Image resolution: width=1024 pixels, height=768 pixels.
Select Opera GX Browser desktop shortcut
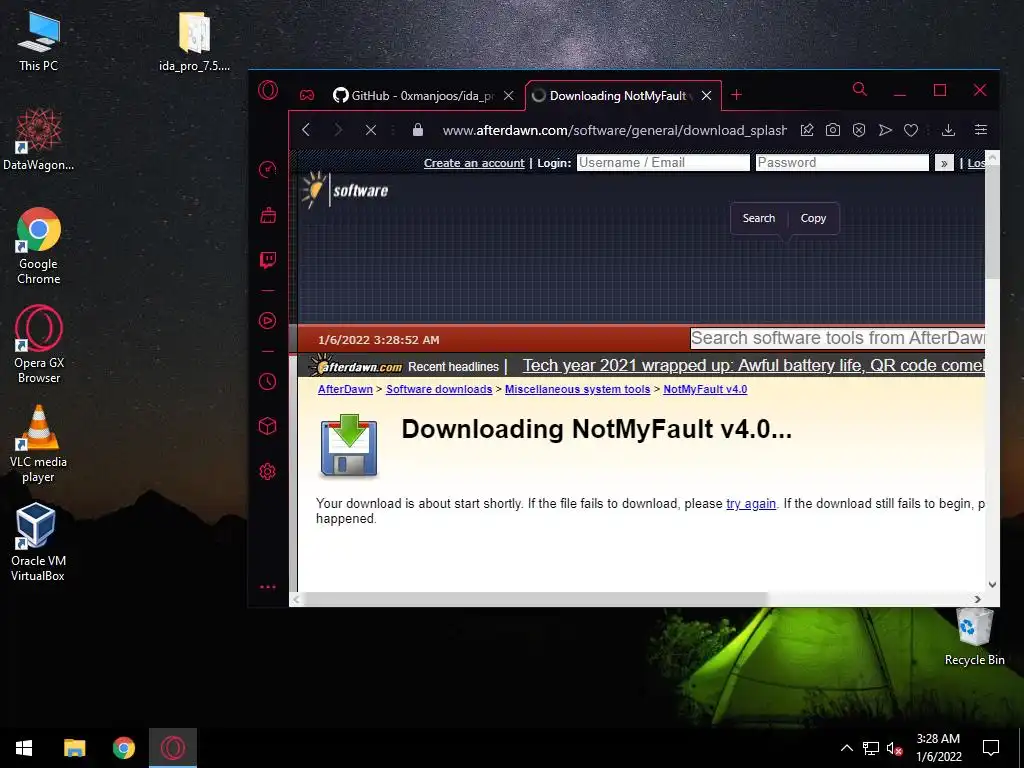click(x=39, y=345)
